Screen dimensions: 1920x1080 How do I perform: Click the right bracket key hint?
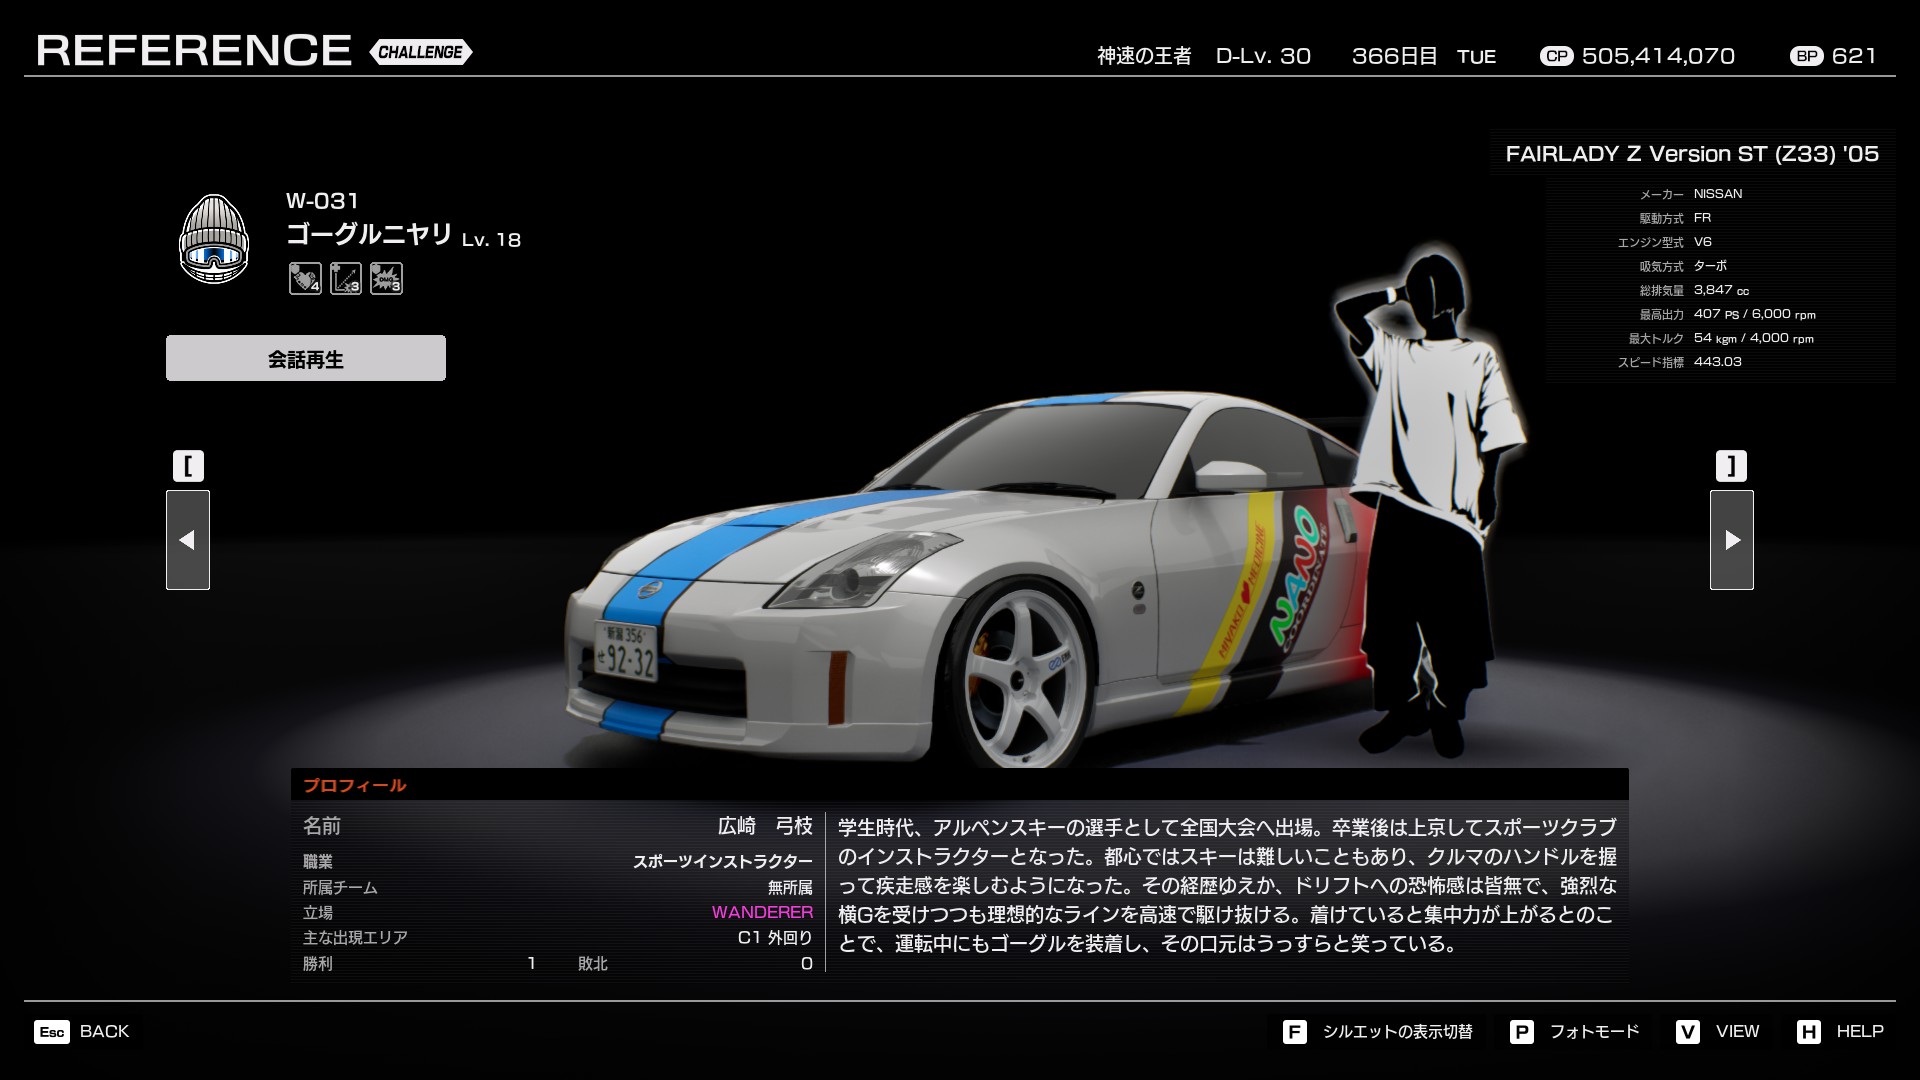(1731, 466)
